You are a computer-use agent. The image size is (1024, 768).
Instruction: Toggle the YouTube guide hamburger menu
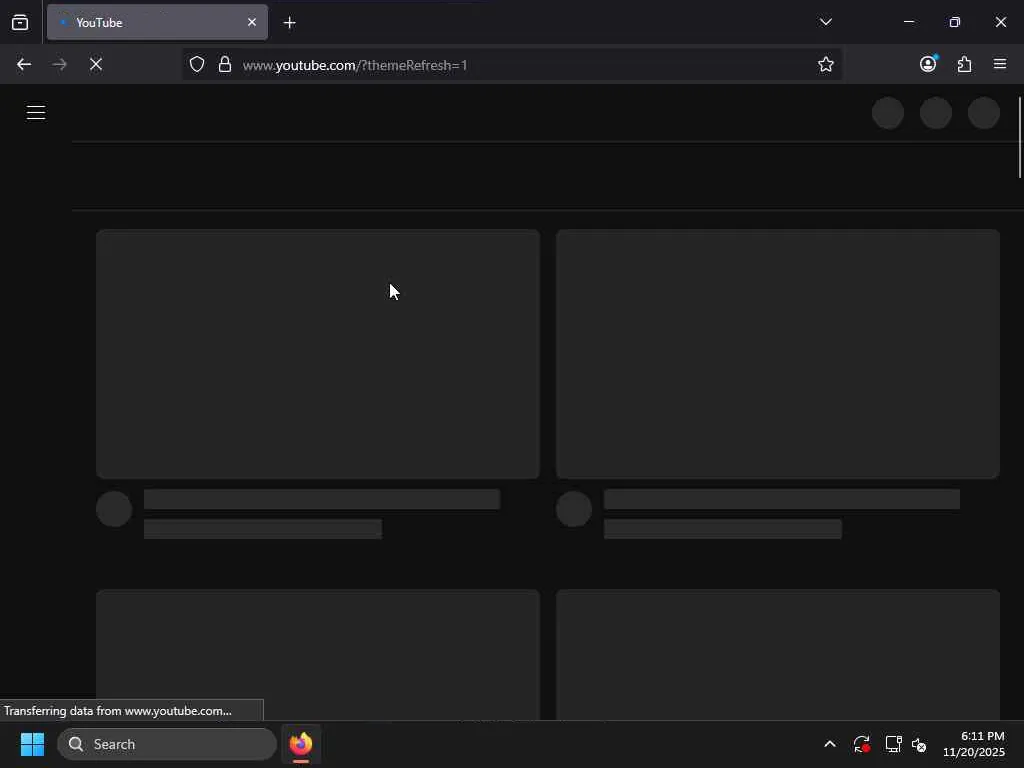[36, 112]
